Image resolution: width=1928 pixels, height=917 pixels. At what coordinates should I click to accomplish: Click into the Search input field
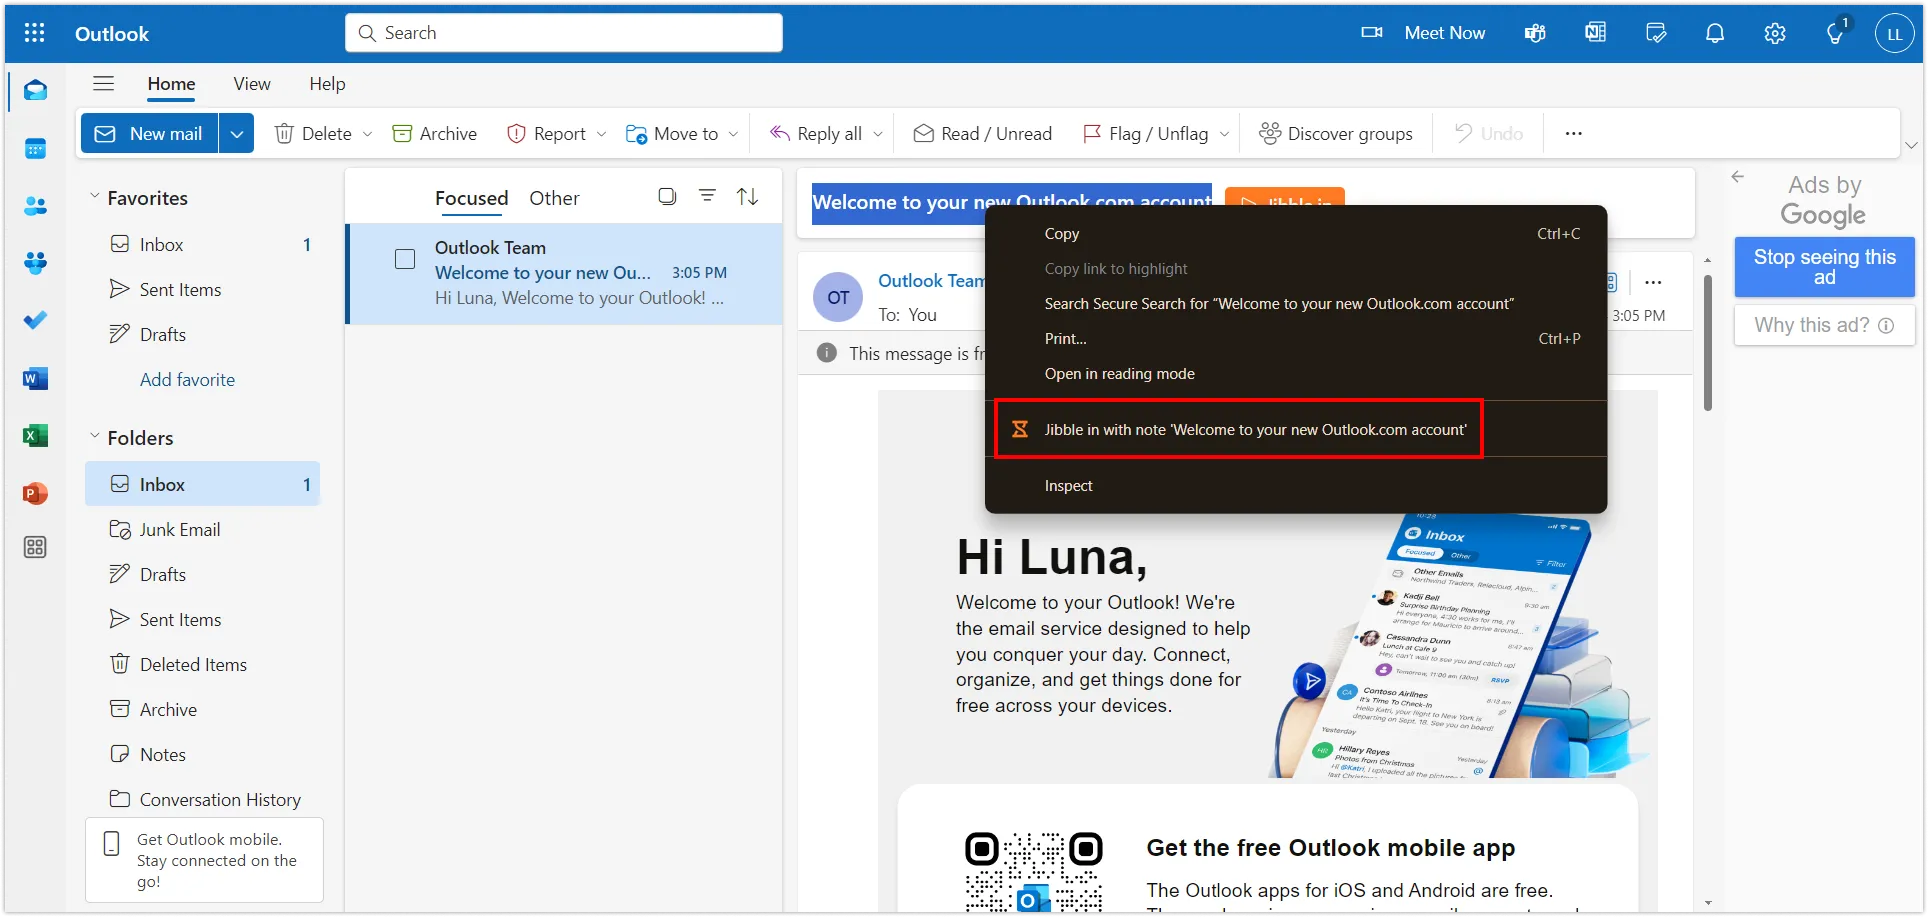(x=575, y=33)
